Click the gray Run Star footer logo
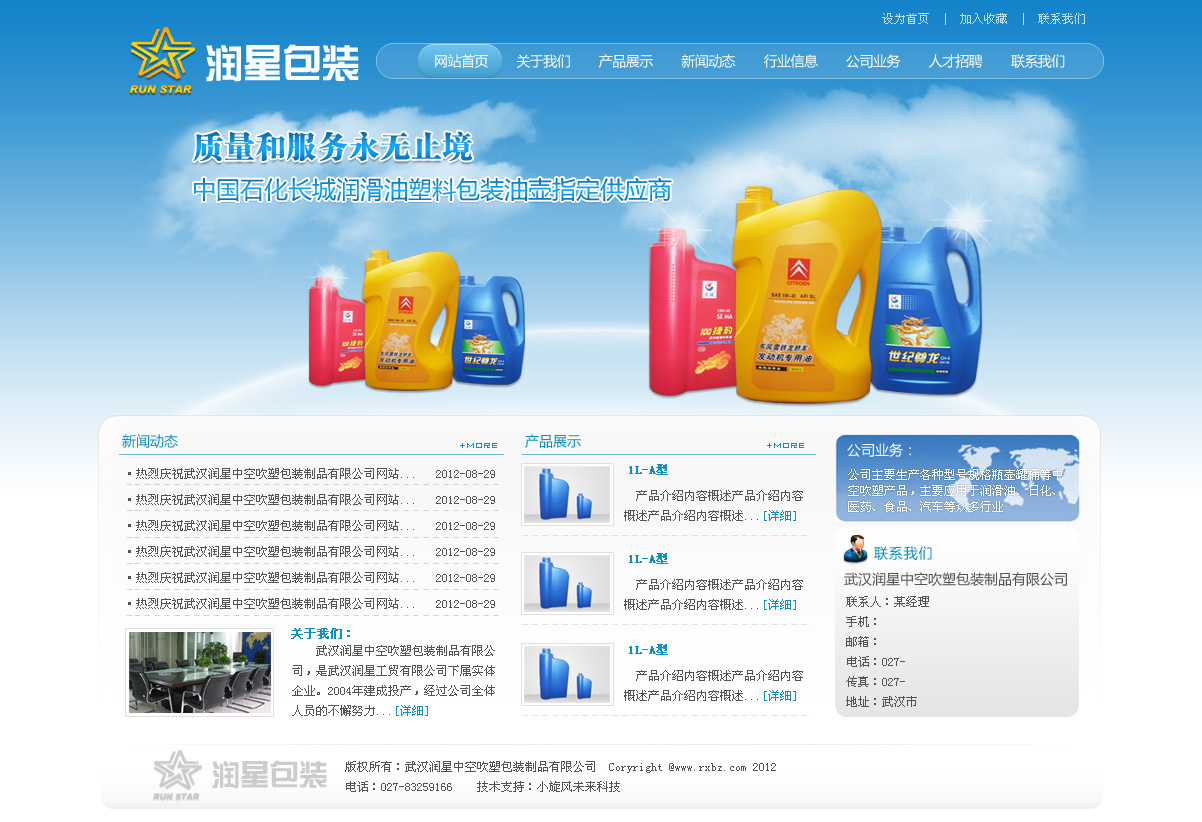 240,775
